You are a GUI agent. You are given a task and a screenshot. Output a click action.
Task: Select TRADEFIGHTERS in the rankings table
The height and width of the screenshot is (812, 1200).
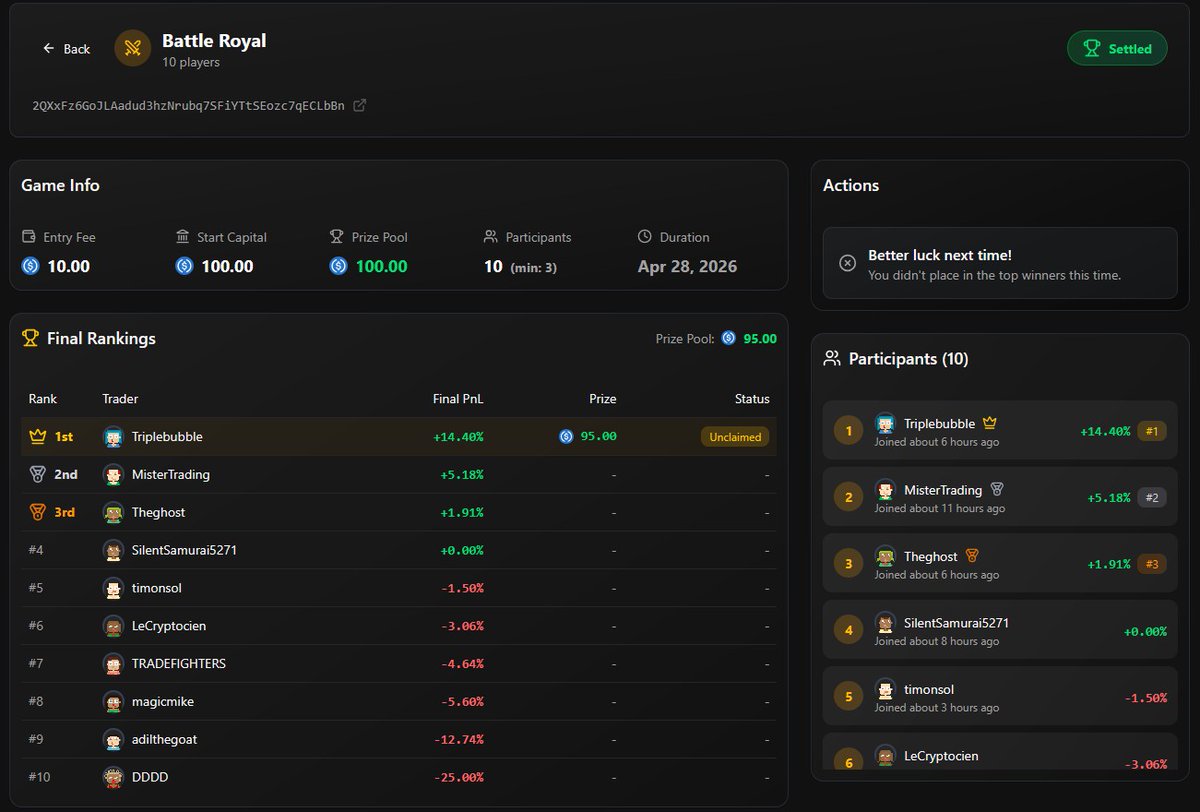pyautogui.click(x=179, y=663)
